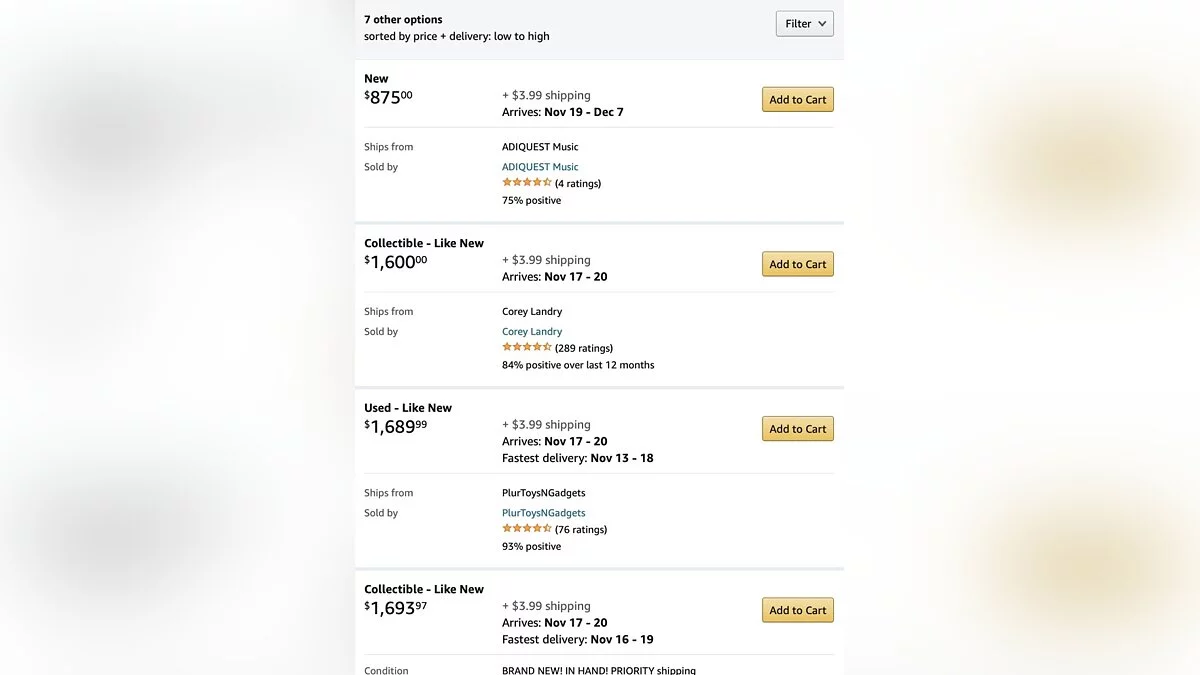Visit Corey Landry seller page

(532, 332)
